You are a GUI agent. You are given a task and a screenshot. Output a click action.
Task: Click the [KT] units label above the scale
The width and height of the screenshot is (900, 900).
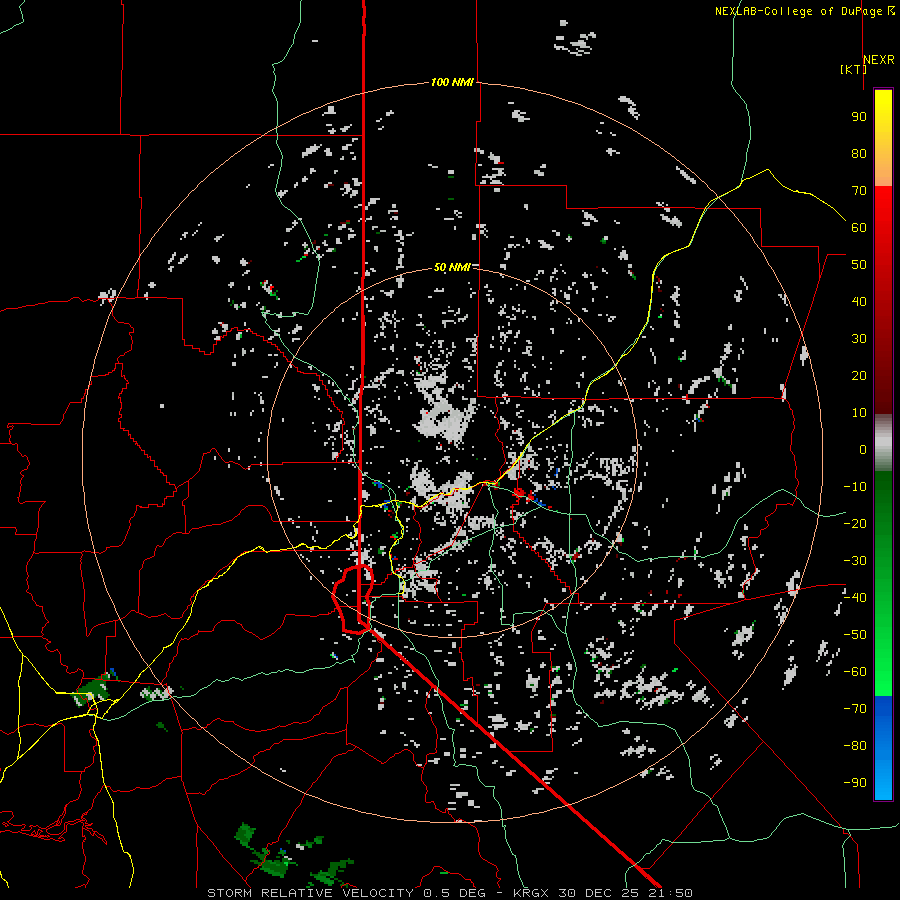[852, 69]
